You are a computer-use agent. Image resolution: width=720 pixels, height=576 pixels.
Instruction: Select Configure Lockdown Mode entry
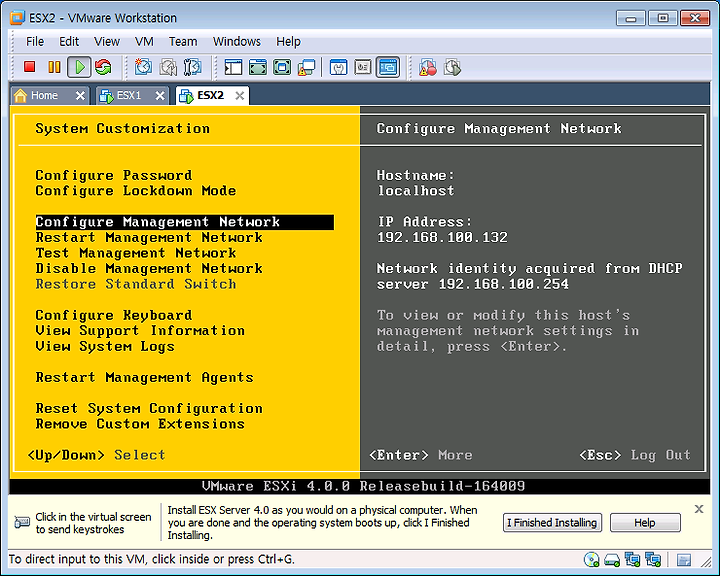[135, 191]
